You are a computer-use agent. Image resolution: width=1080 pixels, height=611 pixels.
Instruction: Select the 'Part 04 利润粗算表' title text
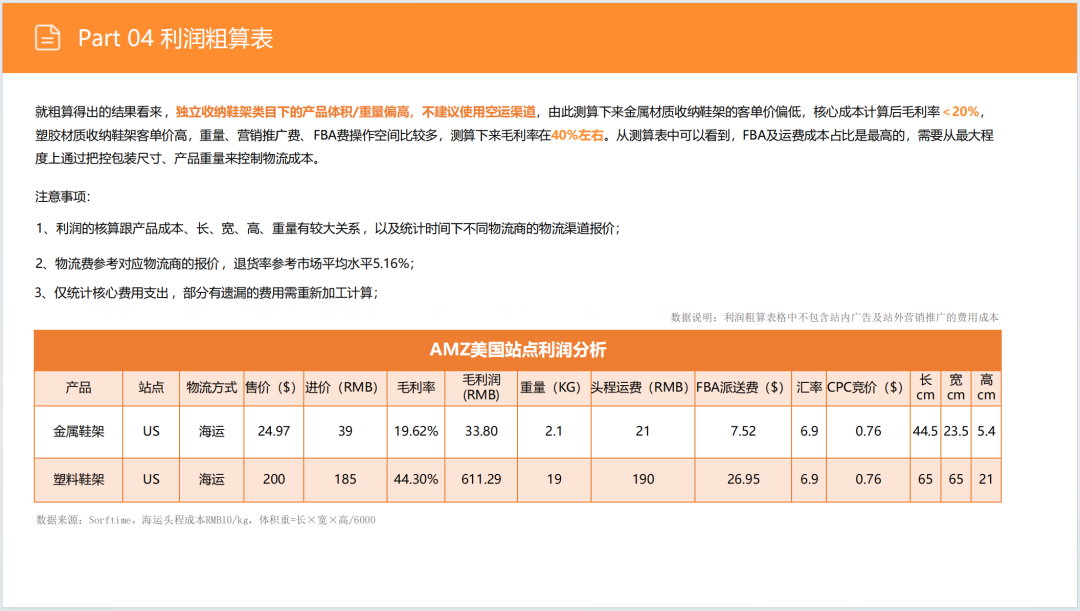pyautogui.click(x=176, y=39)
